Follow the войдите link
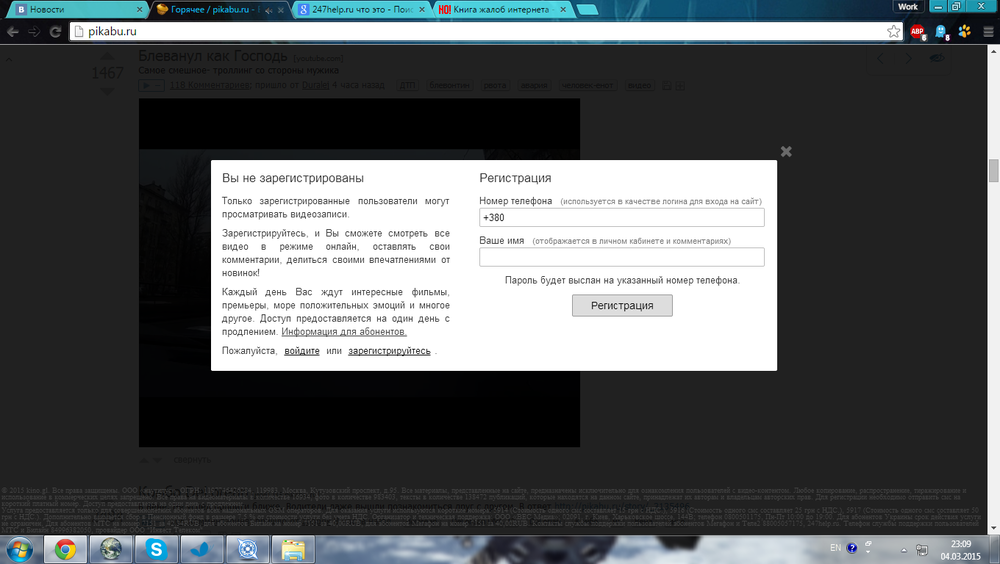 [x=302, y=351]
